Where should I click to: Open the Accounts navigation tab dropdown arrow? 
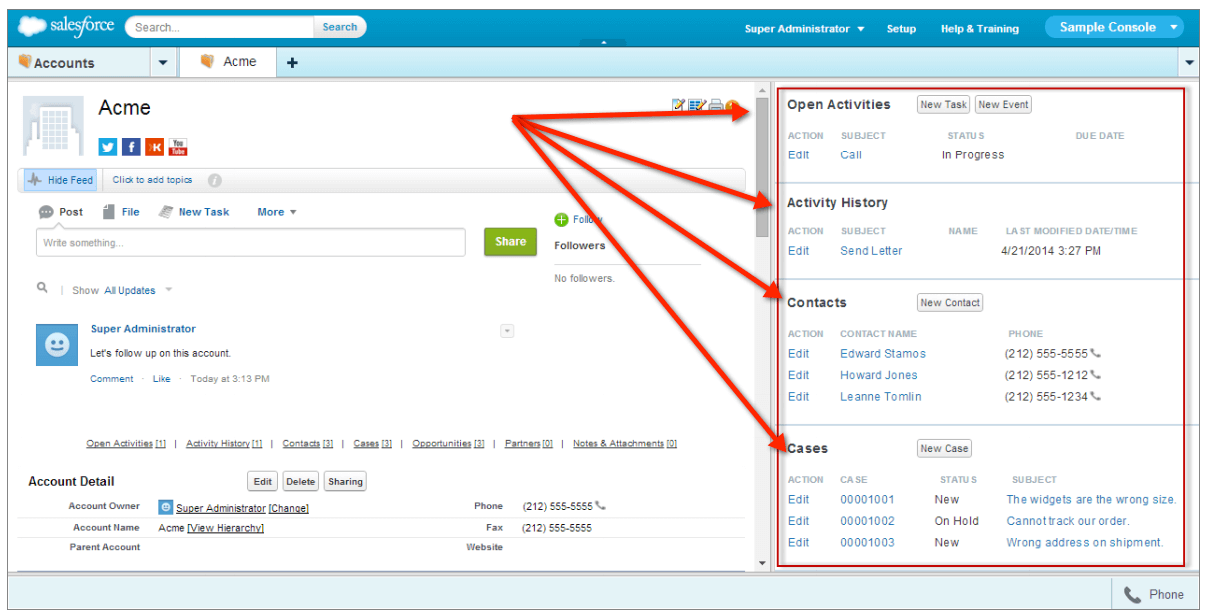[x=163, y=62]
